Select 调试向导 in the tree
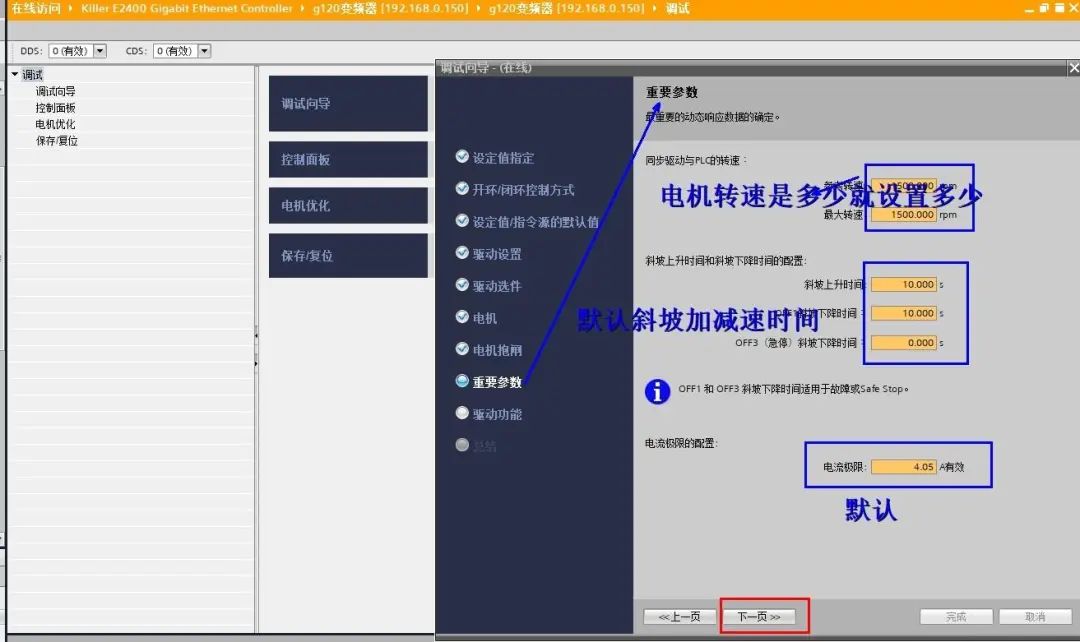This screenshot has width=1080, height=642. pyautogui.click(x=56, y=91)
